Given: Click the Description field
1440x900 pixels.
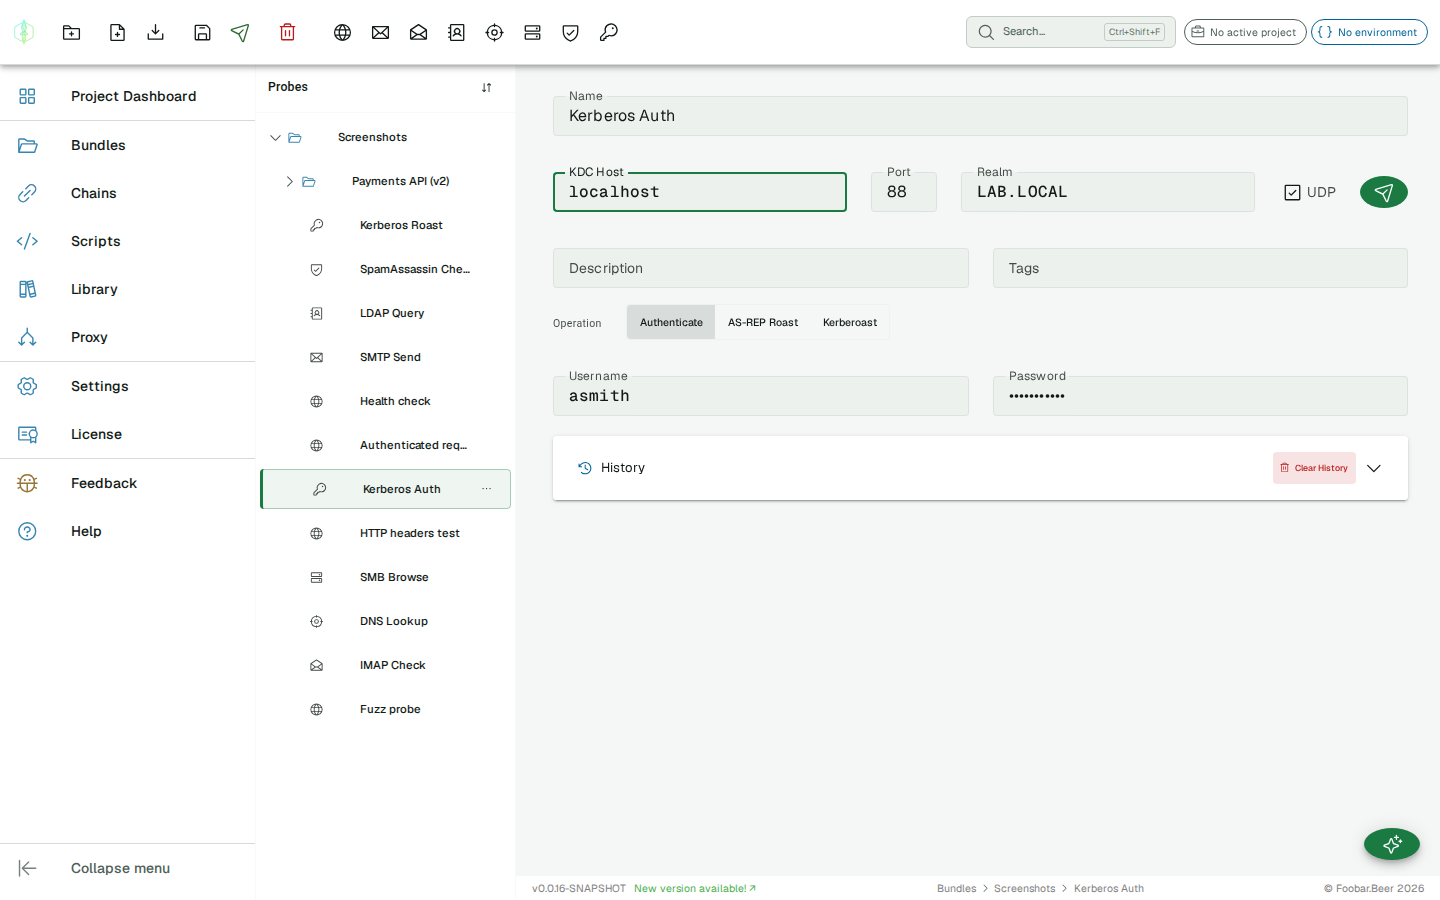Looking at the screenshot, I should (761, 268).
